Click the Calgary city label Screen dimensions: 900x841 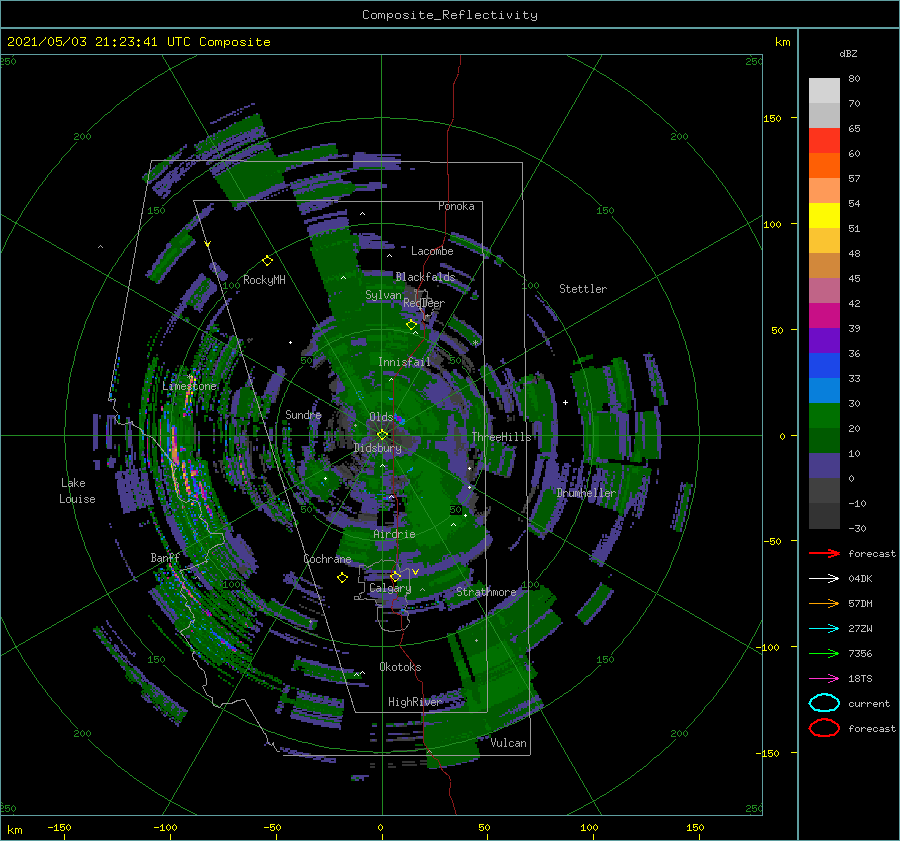coord(390,588)
